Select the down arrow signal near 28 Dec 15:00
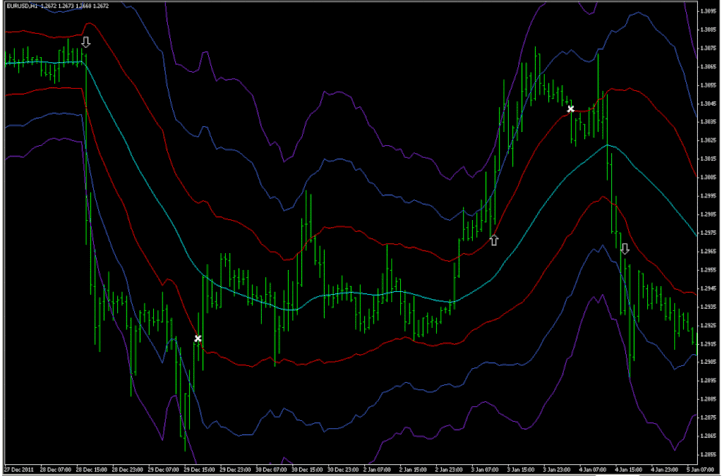Viewport: 722px width, 476px height. (86, 42)
